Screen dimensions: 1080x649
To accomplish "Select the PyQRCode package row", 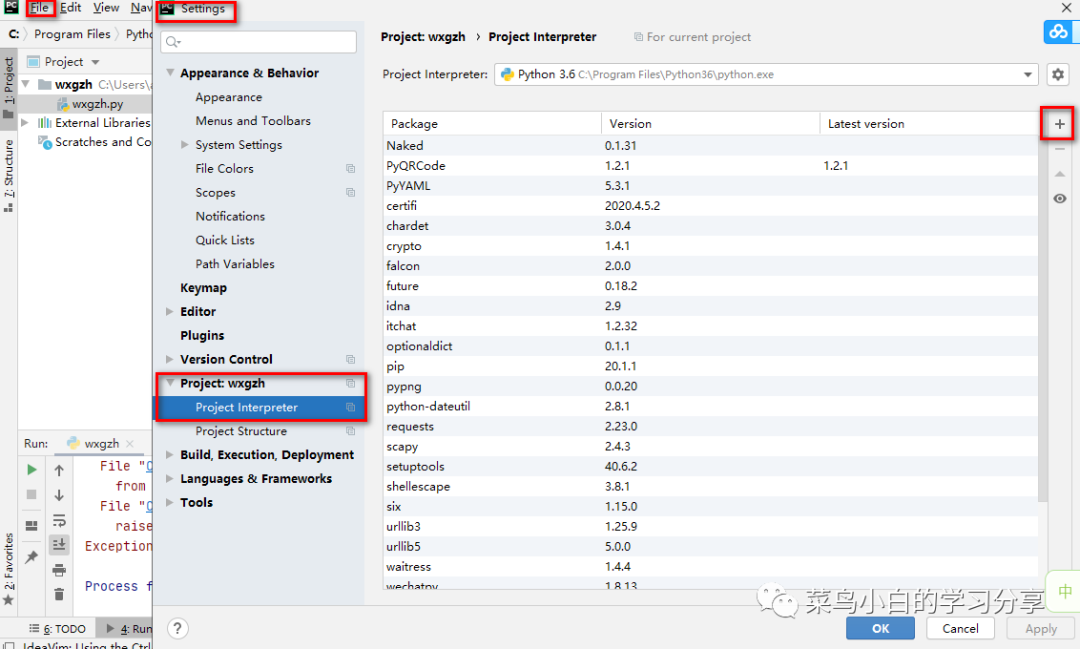I will [x=711, y=165].
